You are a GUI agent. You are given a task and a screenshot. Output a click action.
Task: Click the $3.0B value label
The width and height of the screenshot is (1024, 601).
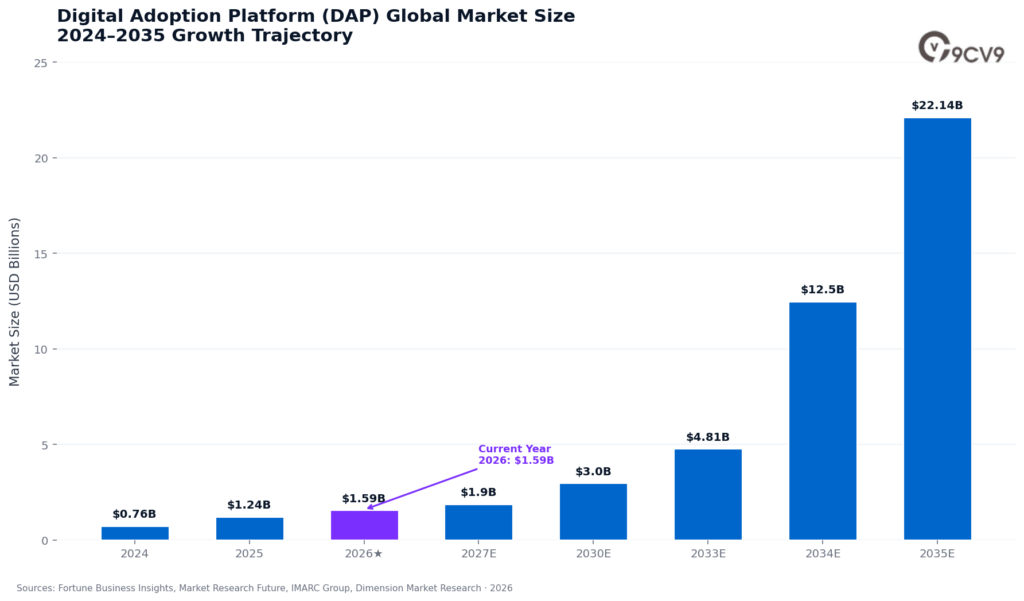point(593,472)
